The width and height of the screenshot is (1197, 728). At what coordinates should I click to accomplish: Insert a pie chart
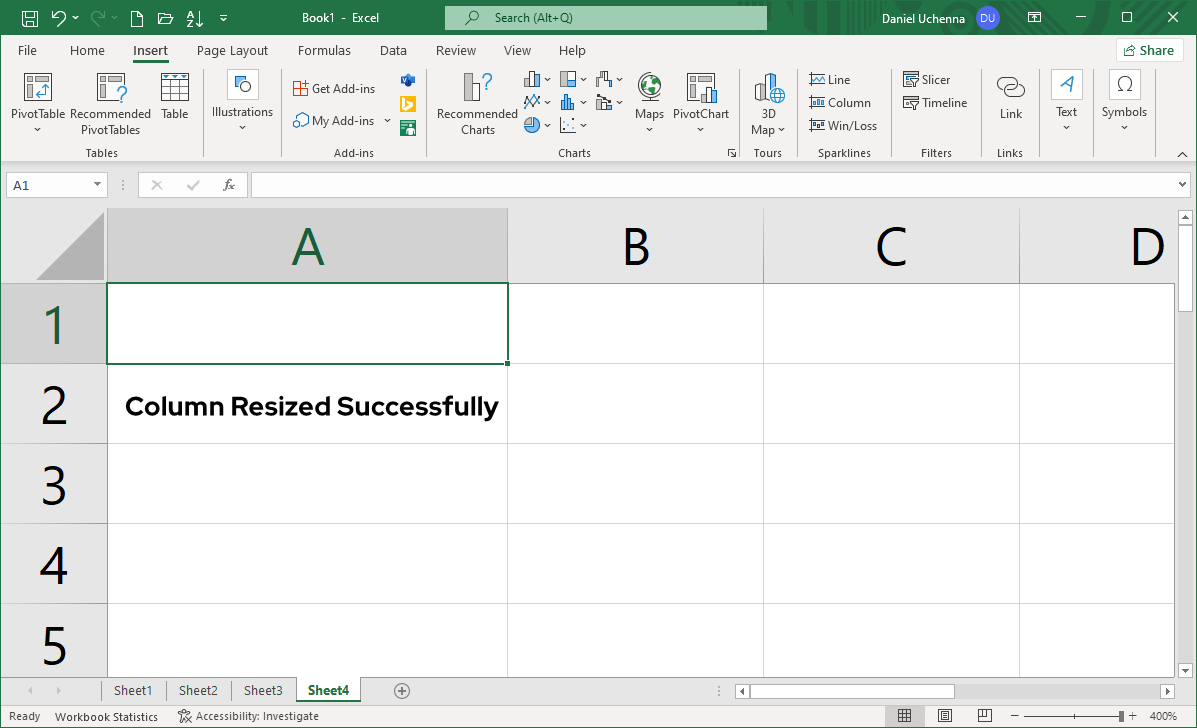pyautogui.click(x=531, y=125)
